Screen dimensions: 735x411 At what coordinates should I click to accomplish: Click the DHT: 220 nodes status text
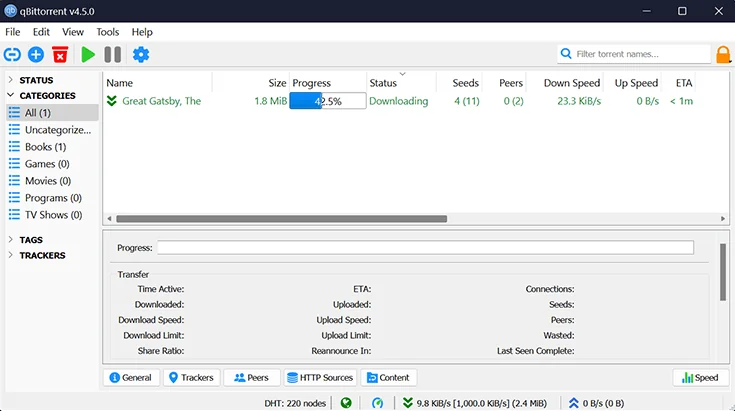point(295,403)
